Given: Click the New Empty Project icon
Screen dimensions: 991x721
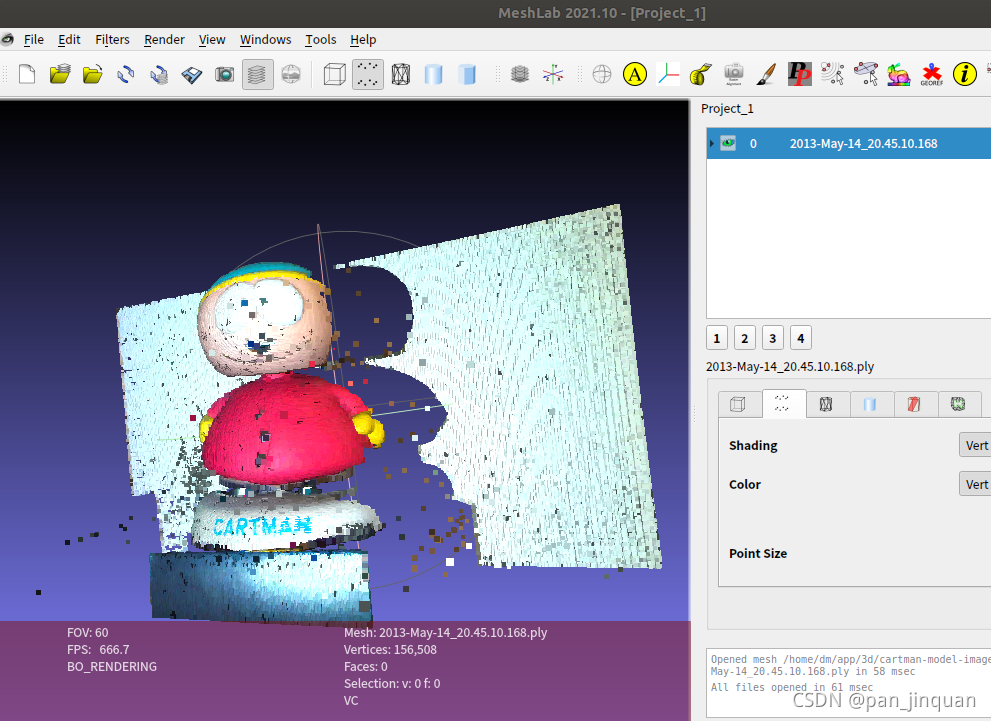Looking at the screenshot, I should click(x=27, y=75).
